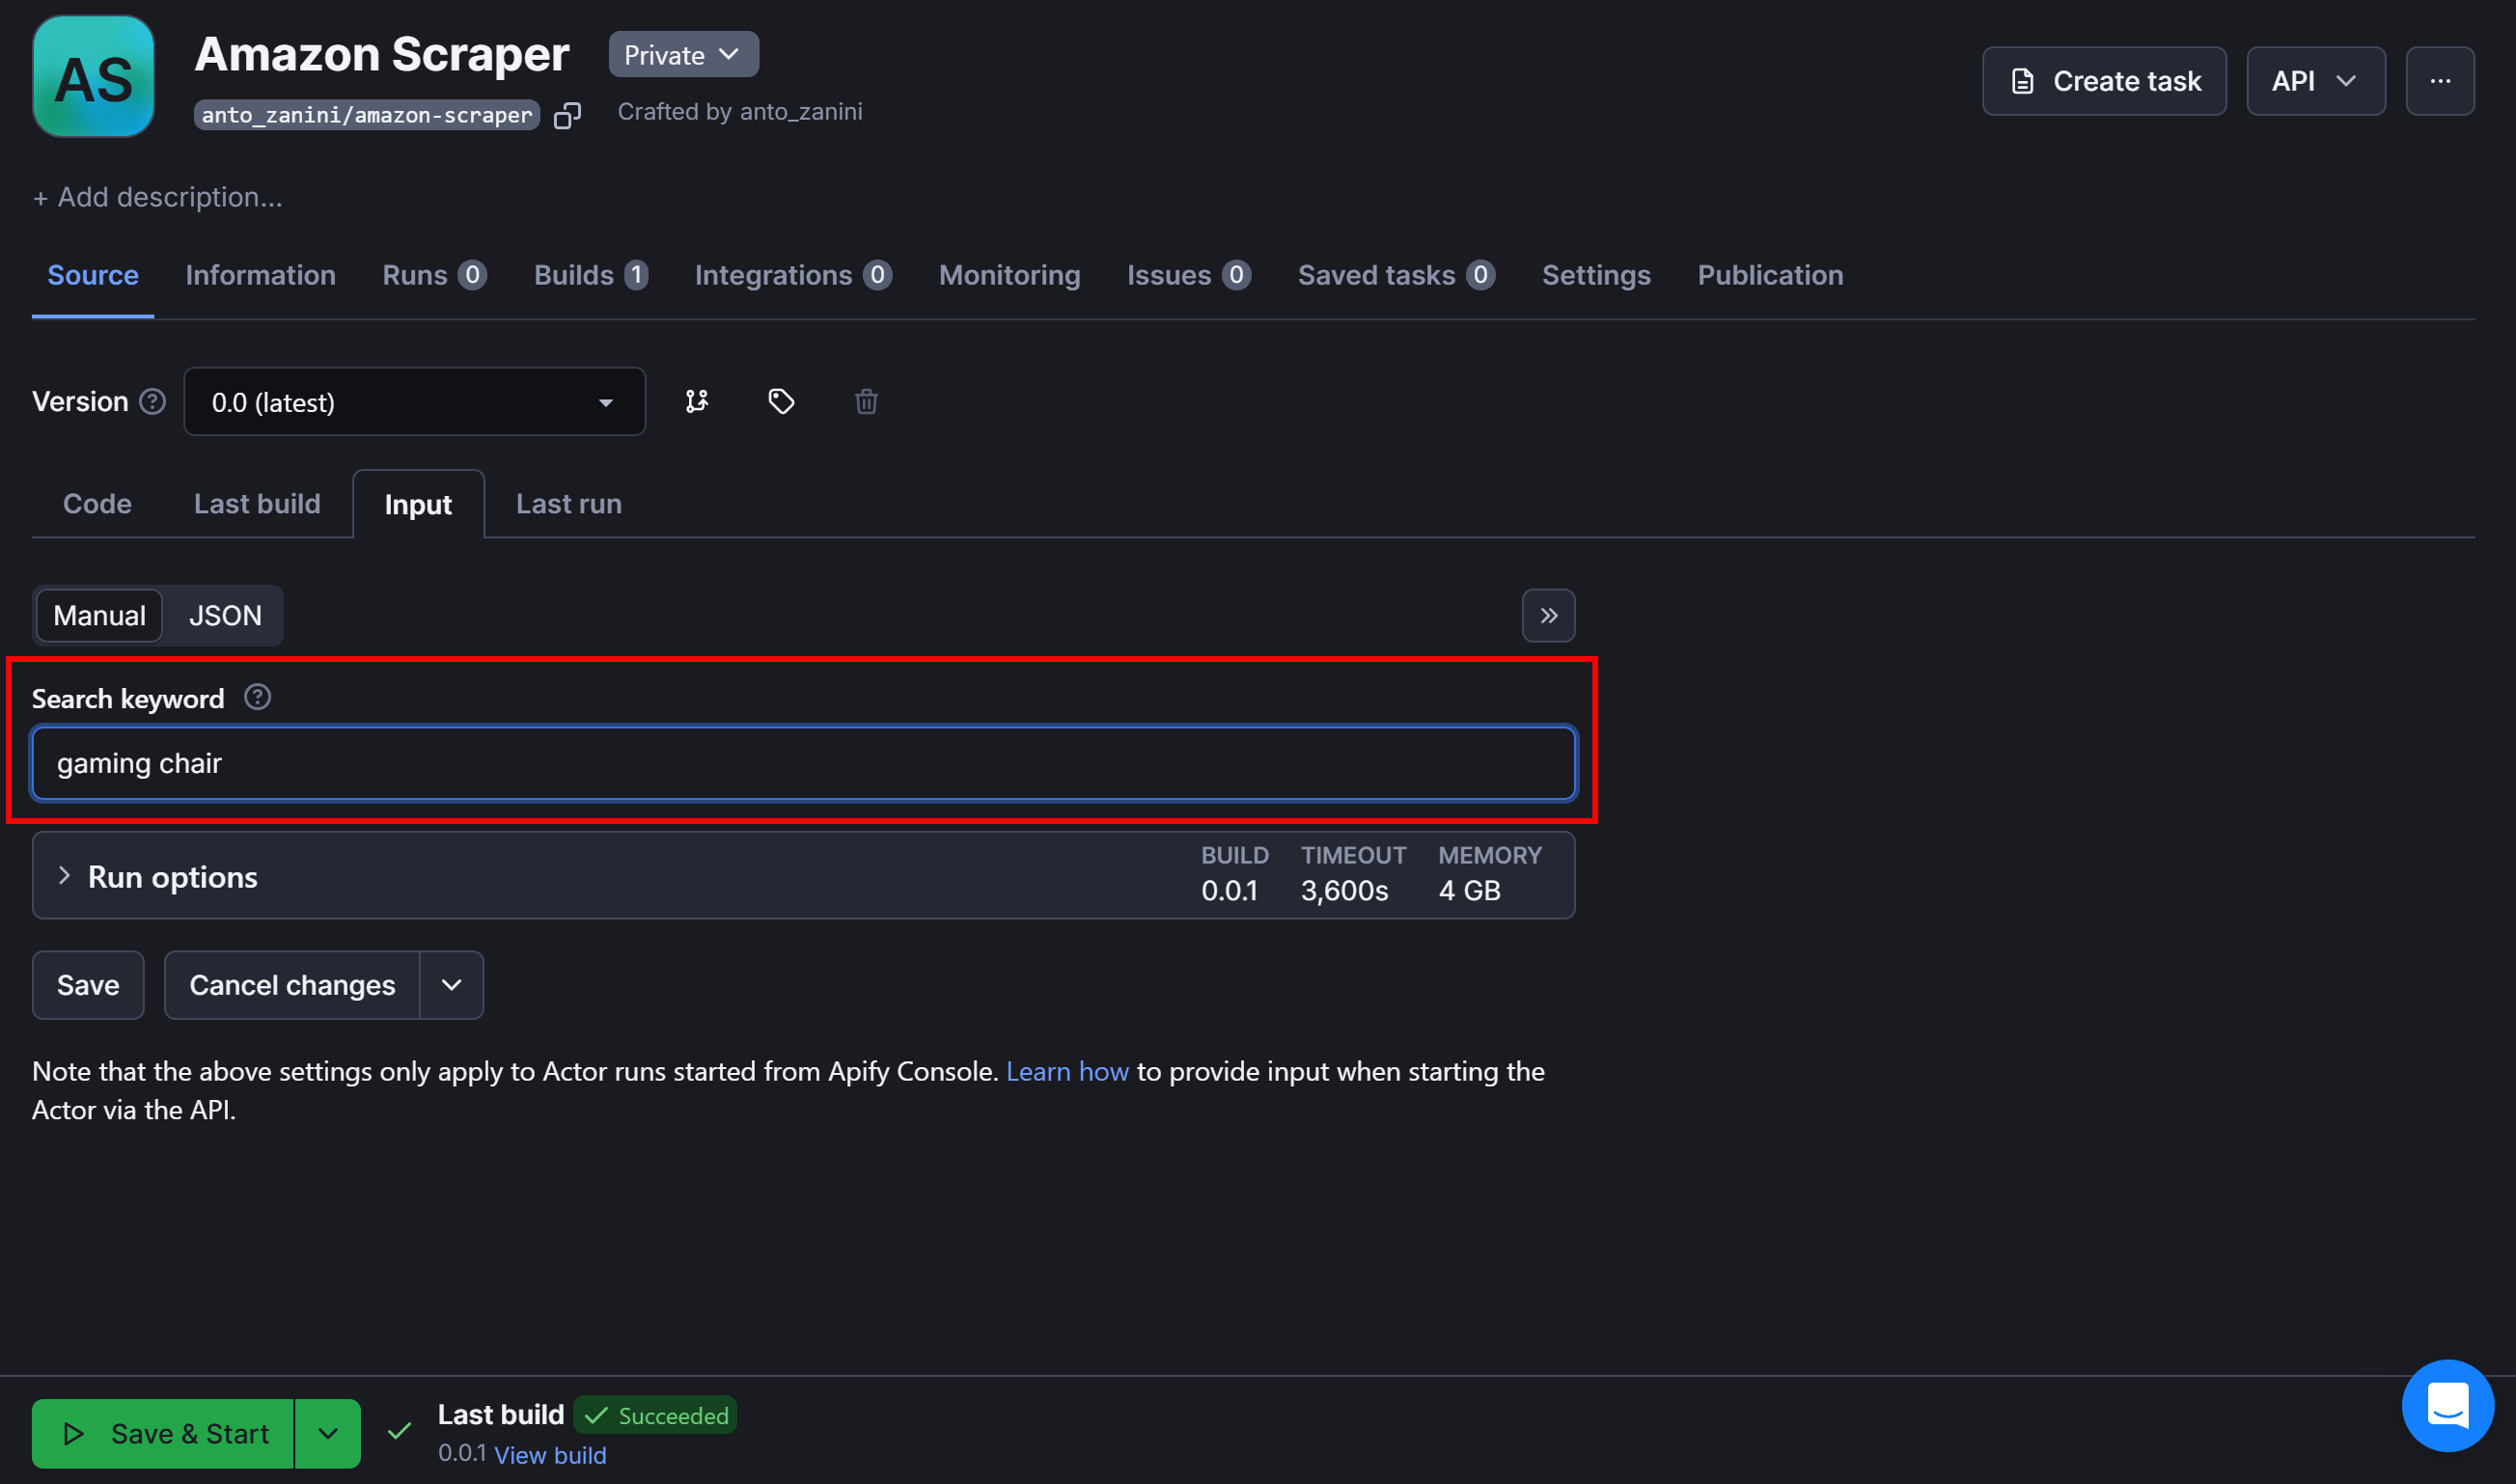The image size is (2516, 1484).
Task: Select the Input sub-tab
Action: 418,505
